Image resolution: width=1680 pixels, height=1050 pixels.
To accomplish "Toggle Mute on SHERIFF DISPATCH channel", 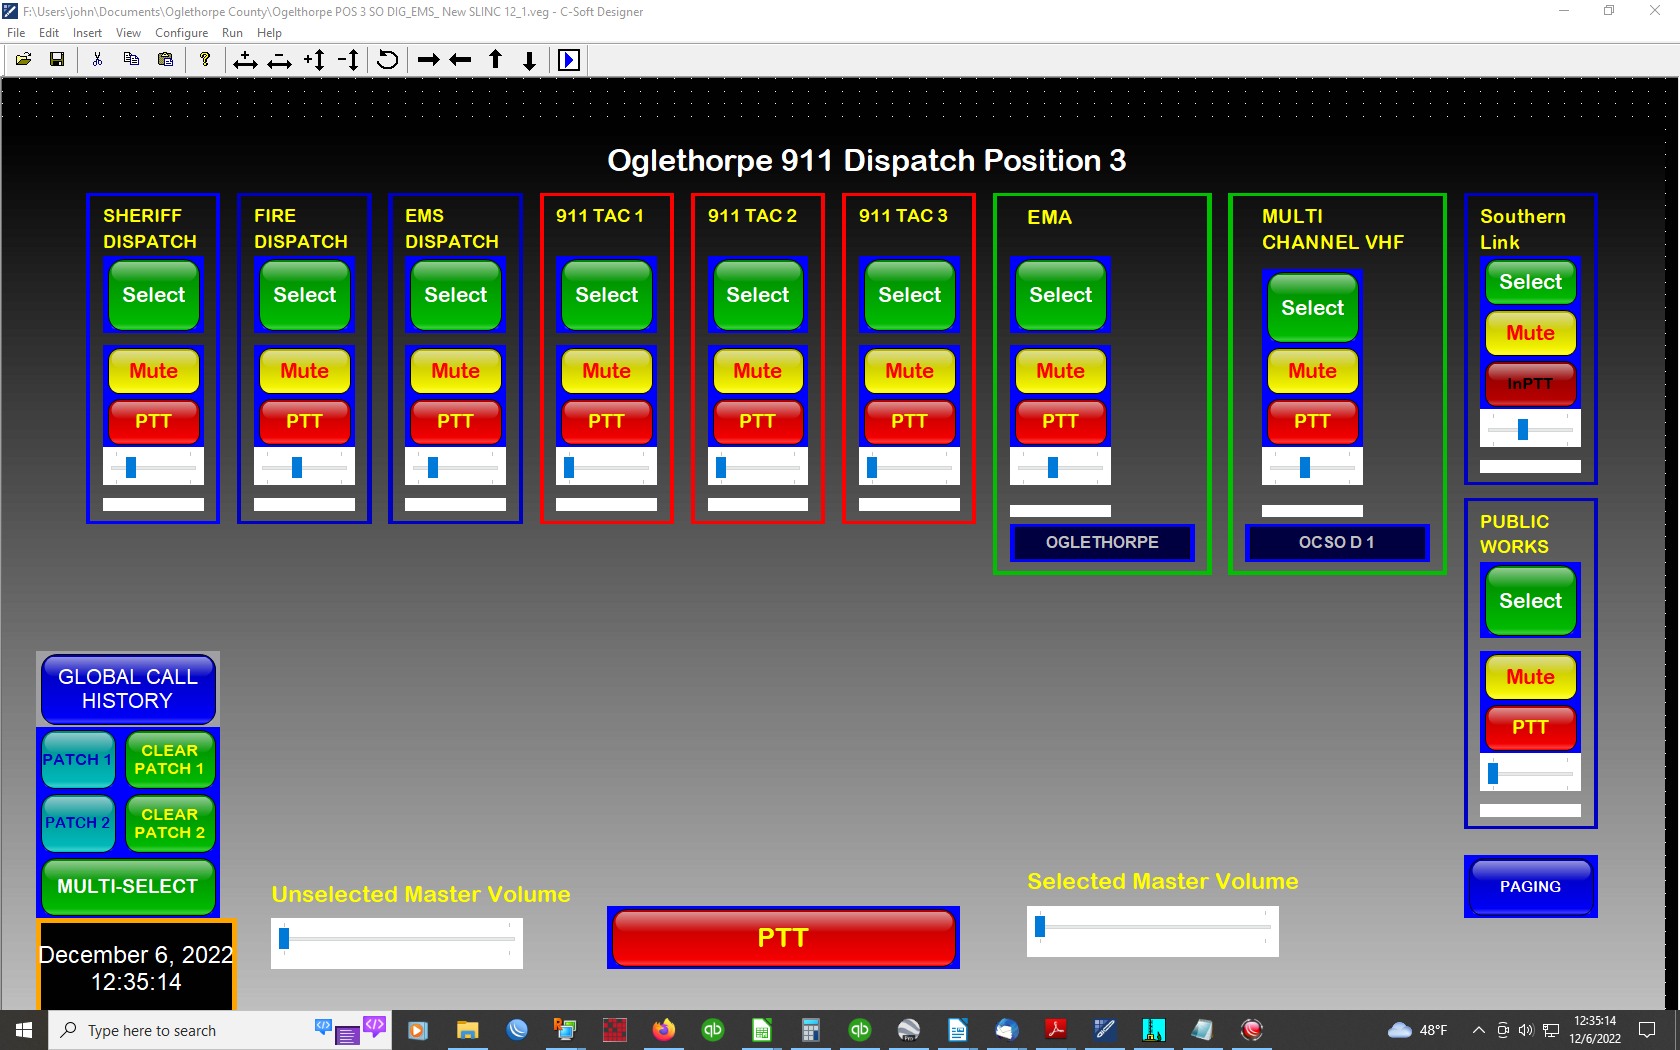I will point(153,371).
